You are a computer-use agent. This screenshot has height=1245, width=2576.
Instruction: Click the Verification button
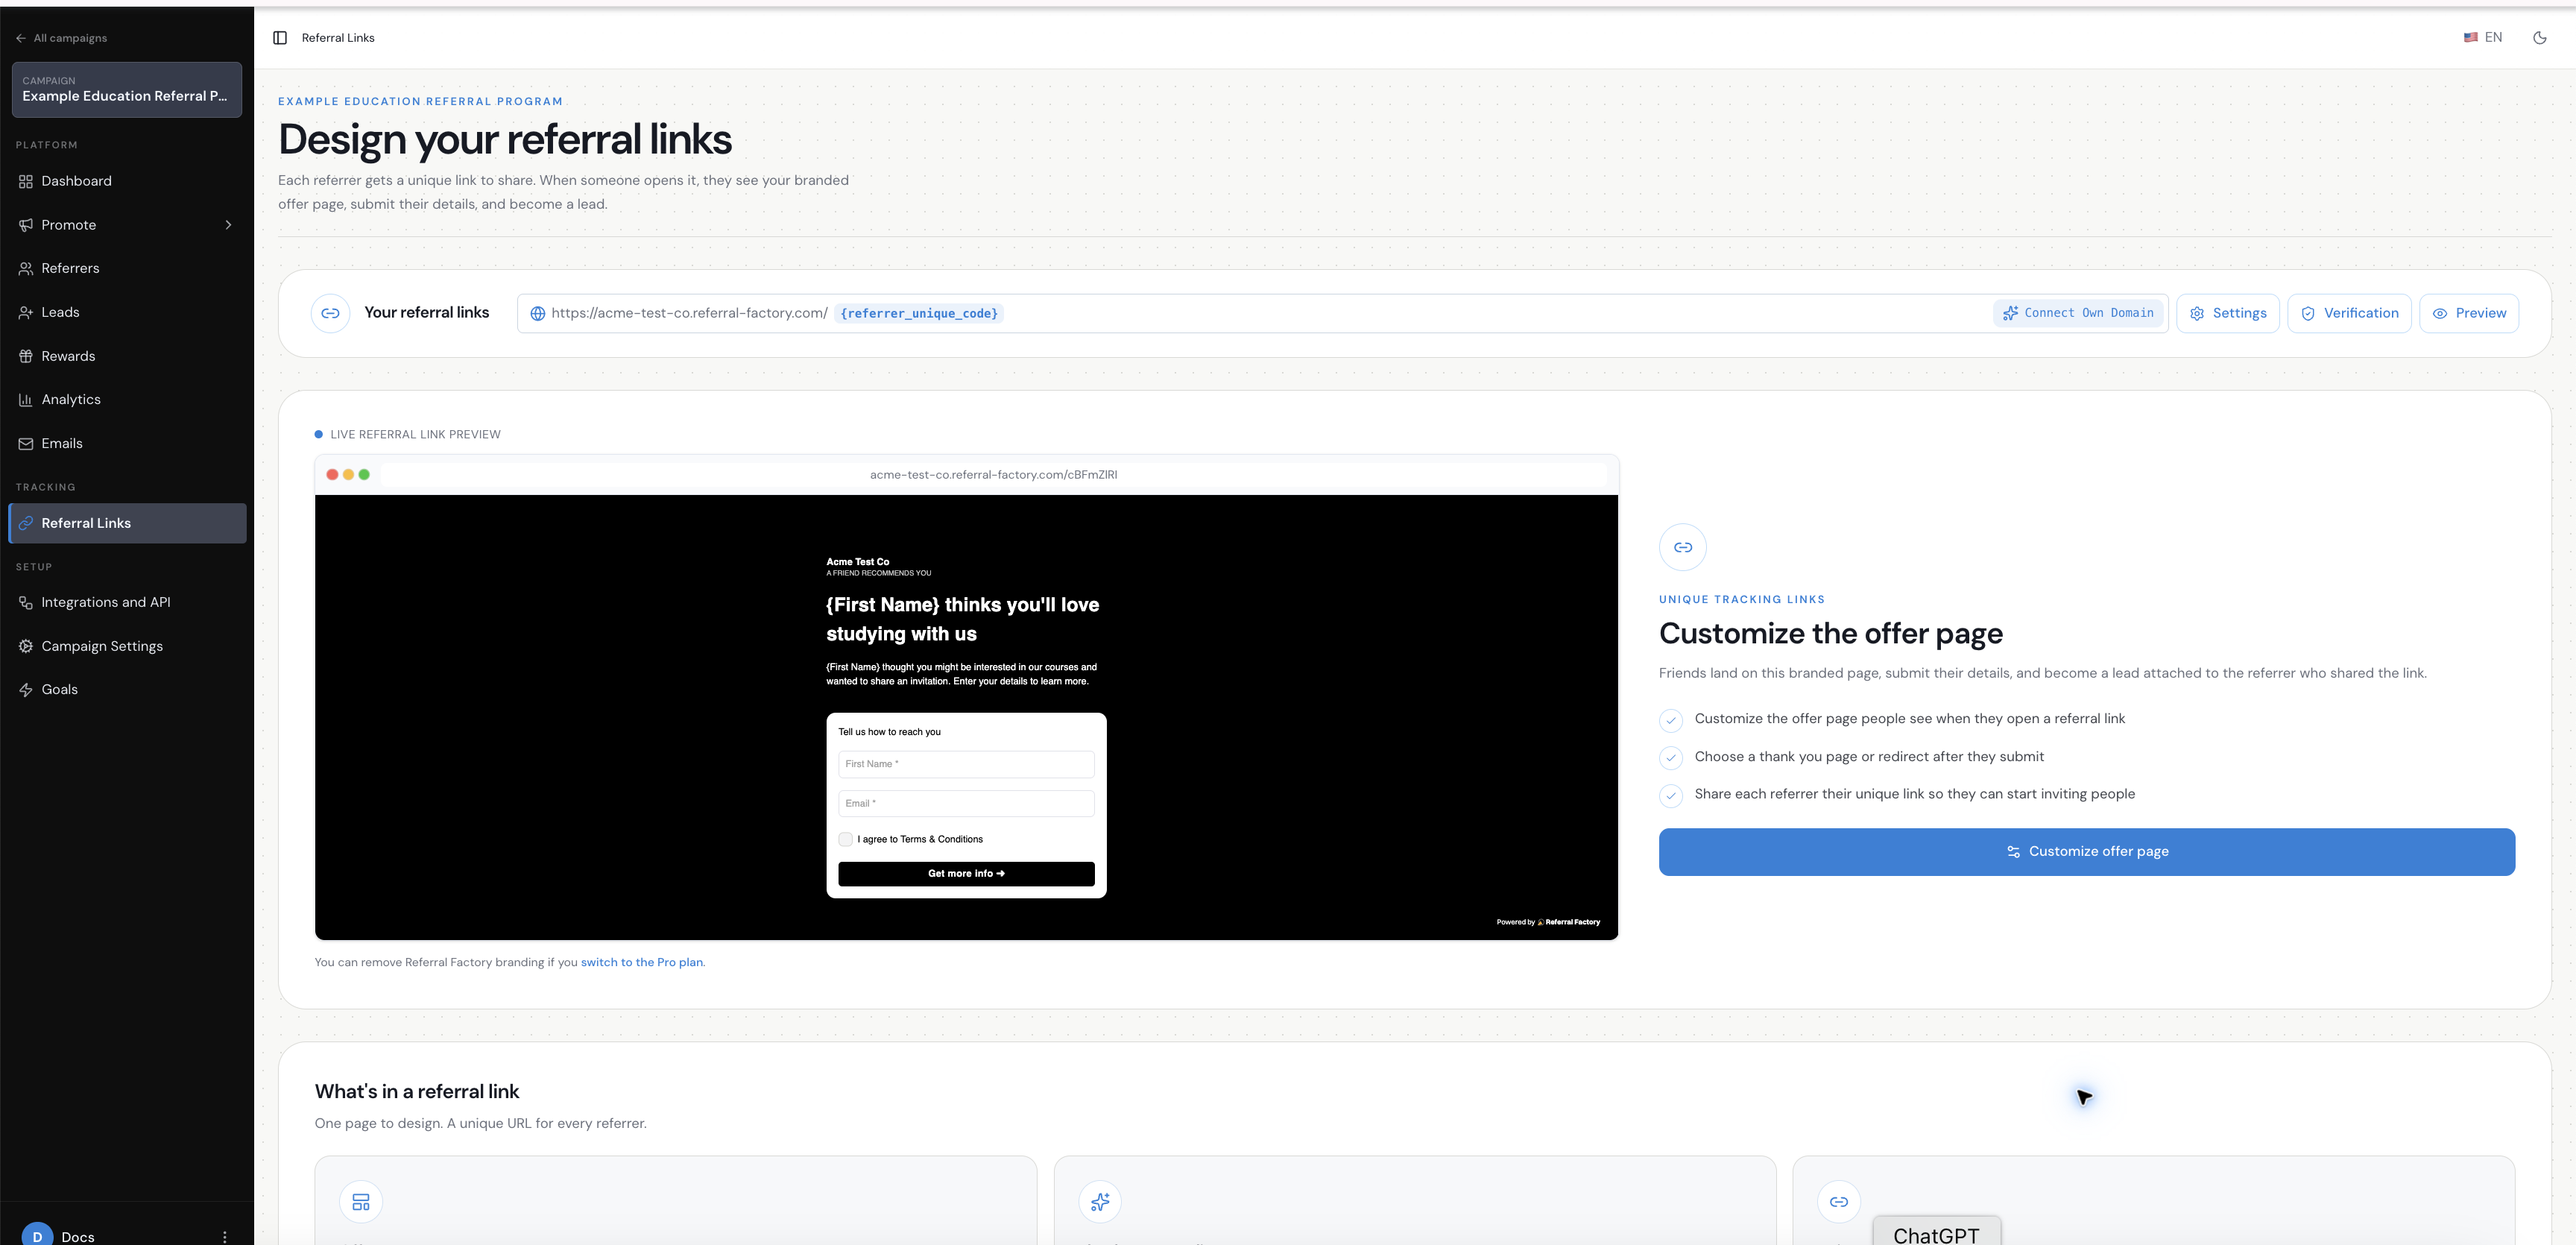pyautogui.click(x=2350, y=314)
